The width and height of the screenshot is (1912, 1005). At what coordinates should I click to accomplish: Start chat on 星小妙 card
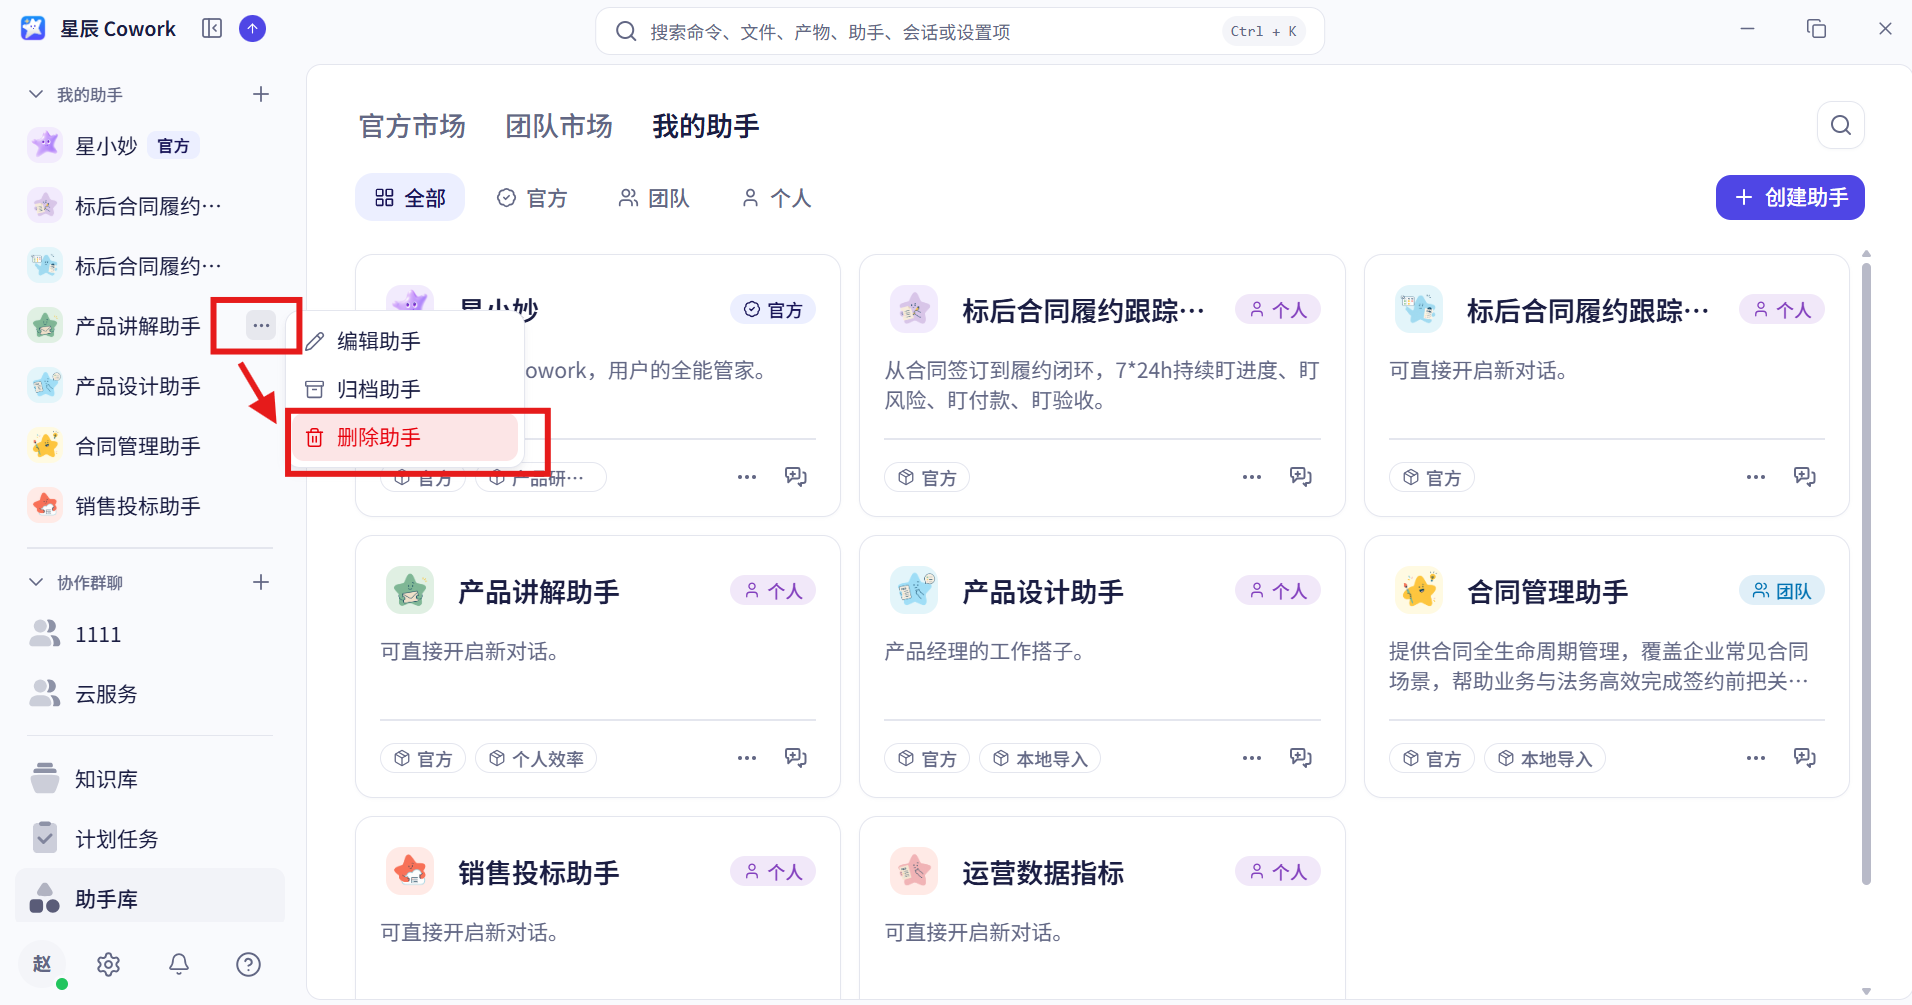[796, 476]
